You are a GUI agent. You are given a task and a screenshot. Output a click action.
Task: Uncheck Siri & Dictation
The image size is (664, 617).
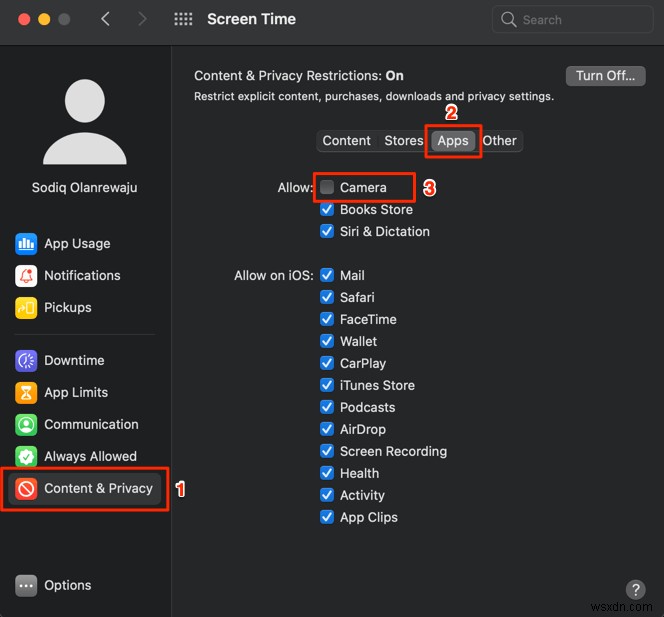327,231
